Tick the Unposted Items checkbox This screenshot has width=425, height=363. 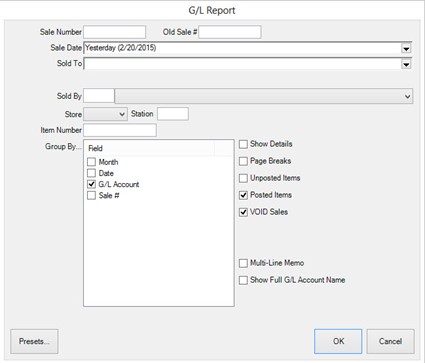(243, 178)
